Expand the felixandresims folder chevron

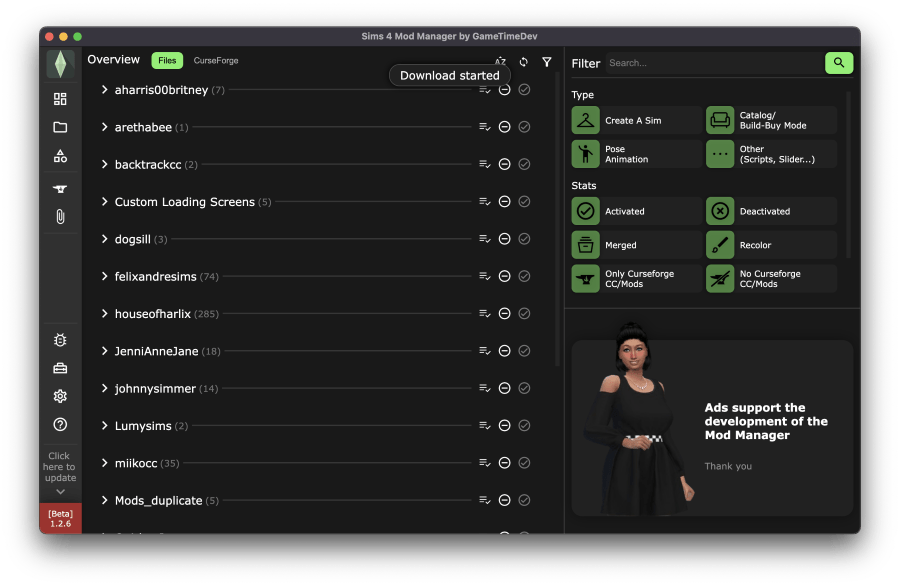104,276
